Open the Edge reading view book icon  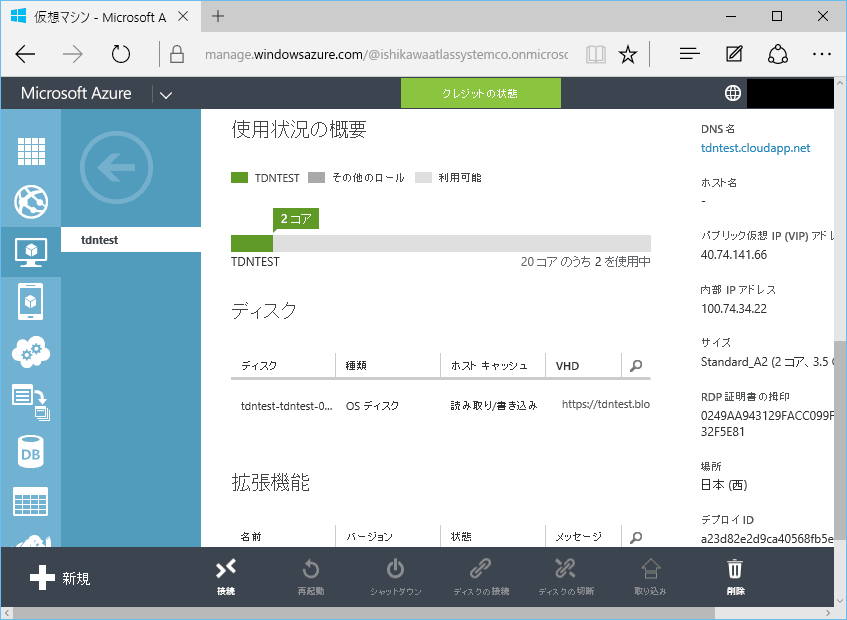pyautogui.click(x=595, y=54)
